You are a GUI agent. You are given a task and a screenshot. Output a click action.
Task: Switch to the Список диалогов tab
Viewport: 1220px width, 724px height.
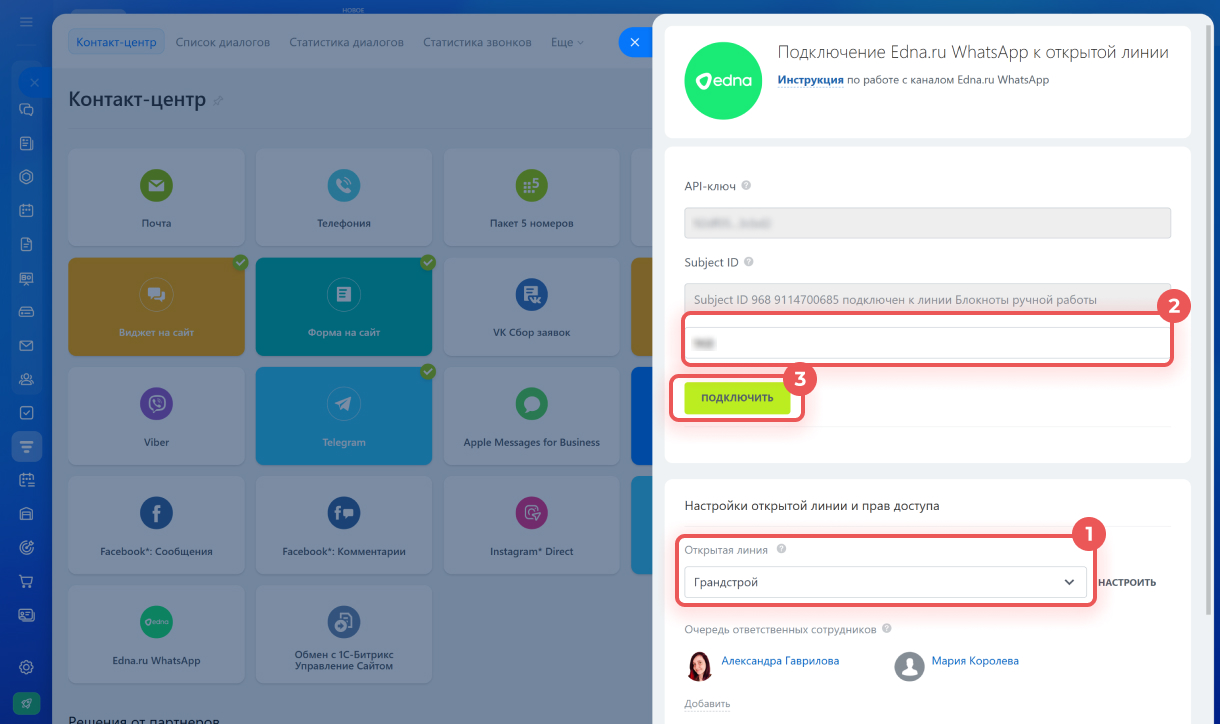pyautogui.click(x=223, y=43)
